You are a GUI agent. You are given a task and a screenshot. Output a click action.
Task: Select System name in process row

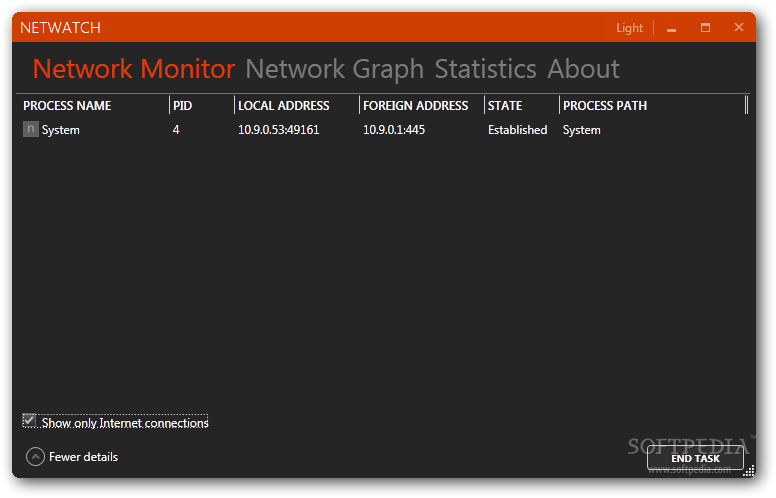point(60,130)
